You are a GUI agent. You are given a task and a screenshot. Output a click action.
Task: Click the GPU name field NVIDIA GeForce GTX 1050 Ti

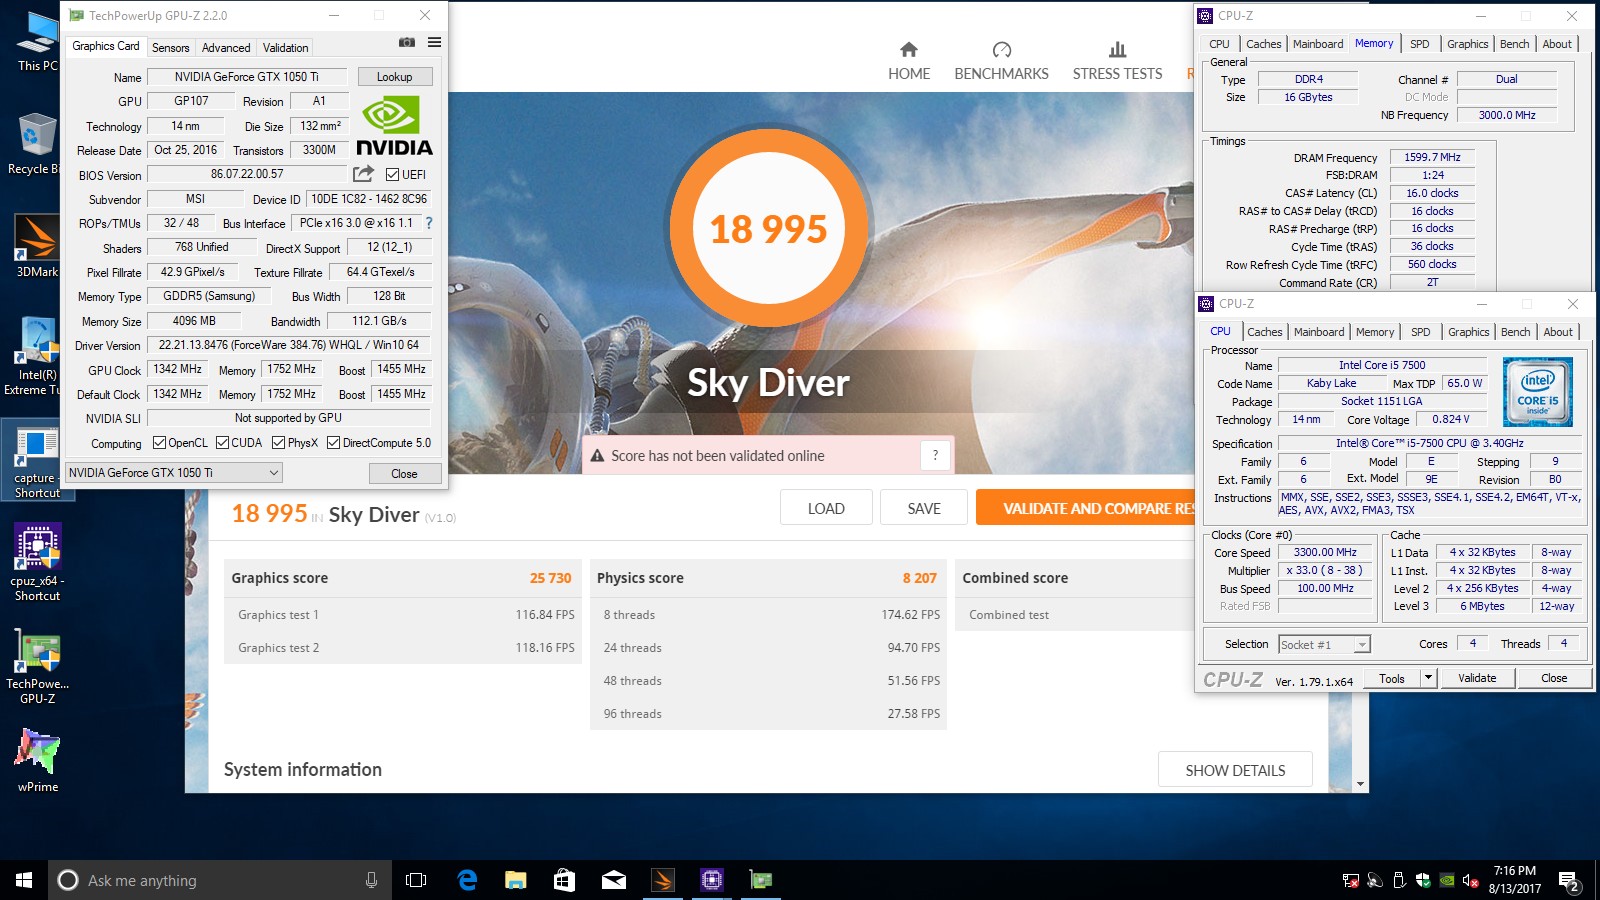pyautogui.click(x=247, y=77)
